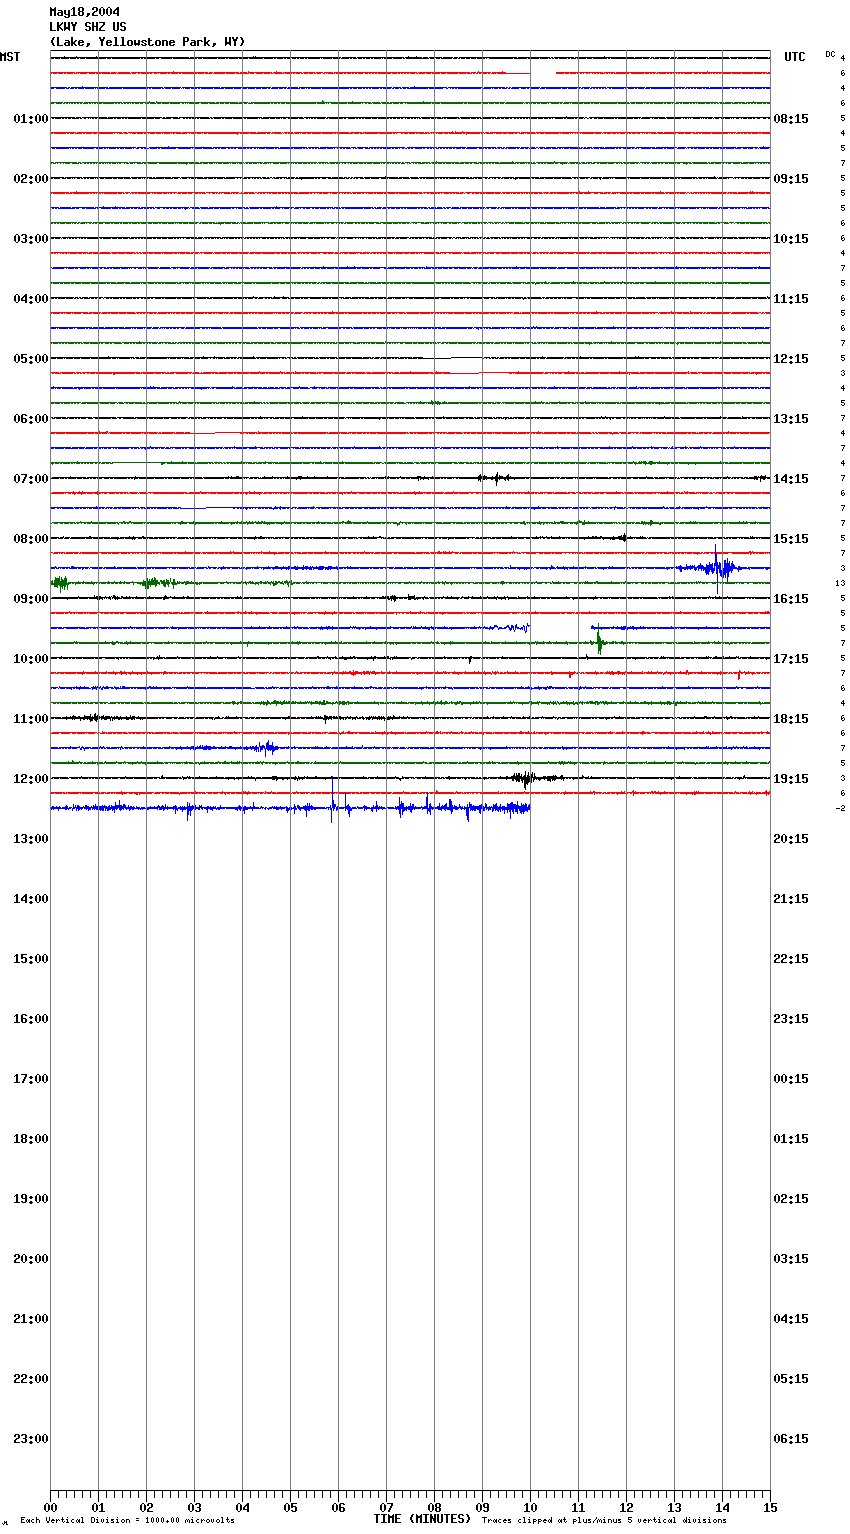Click the DC offset value -2
This screenshot has width=850, height=1534.
click(841, 808)
